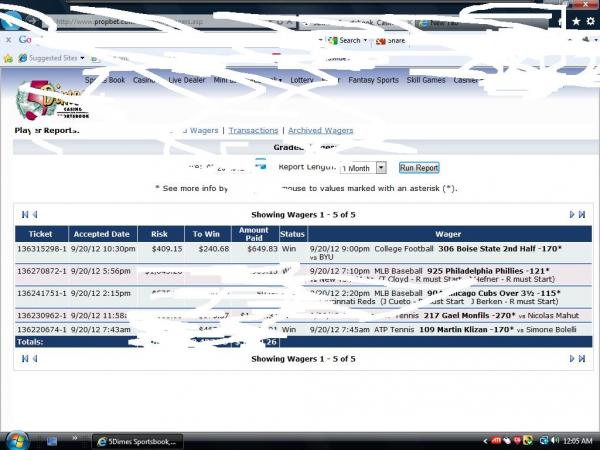Open the Transactions link
Image resolution: width=600 pixels, height=450 pixels.
pyautogui.click(x=253, y=130)
